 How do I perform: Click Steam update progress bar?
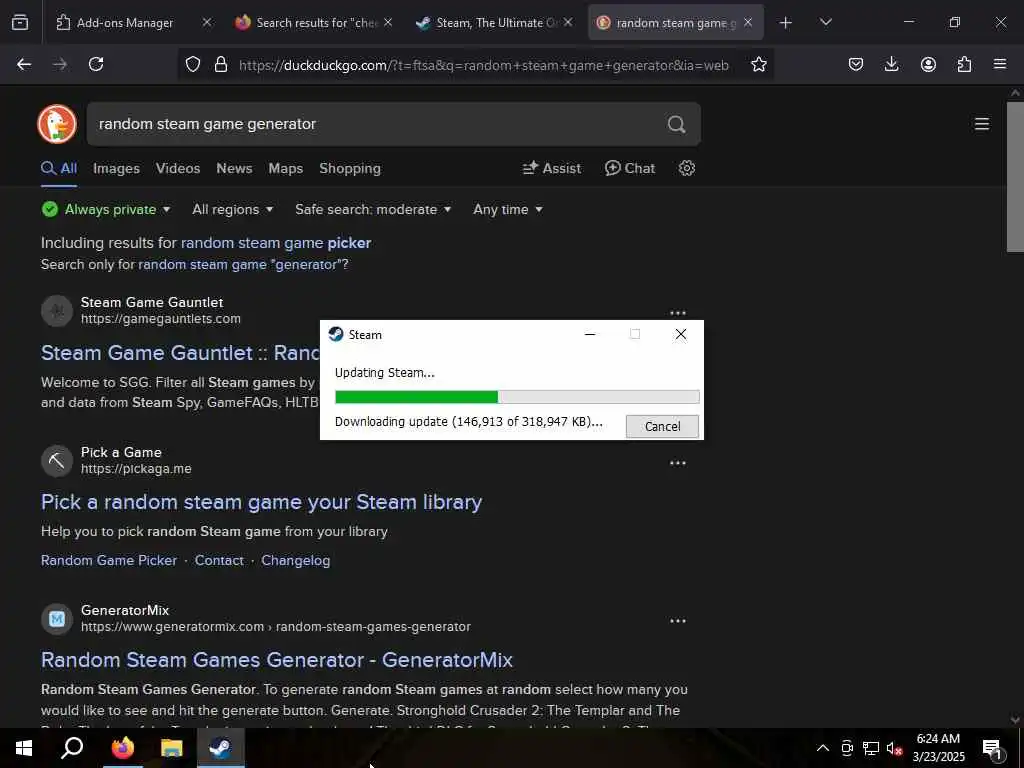point(517,396)
